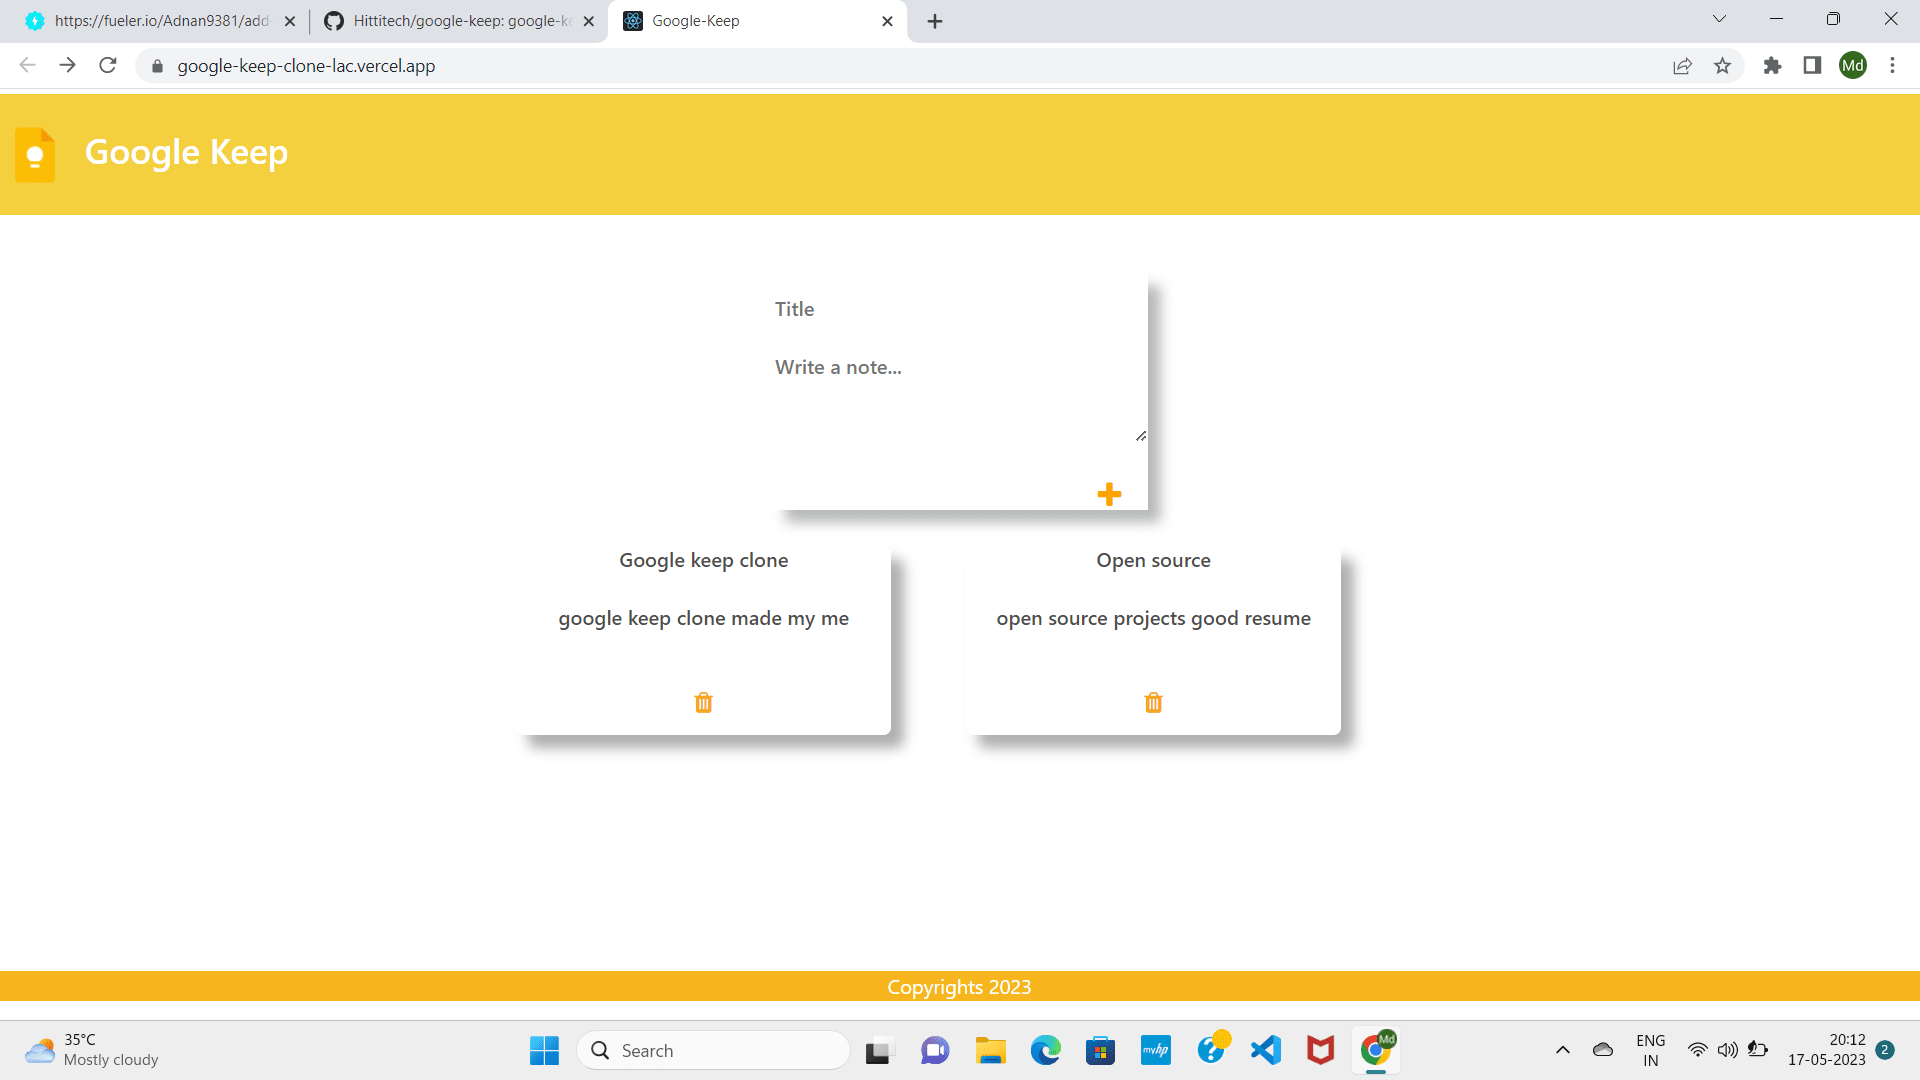This screenshot has width=1920, height=1080.
Task: Click the Md profile avatar button
Action: pos(1852,66)
